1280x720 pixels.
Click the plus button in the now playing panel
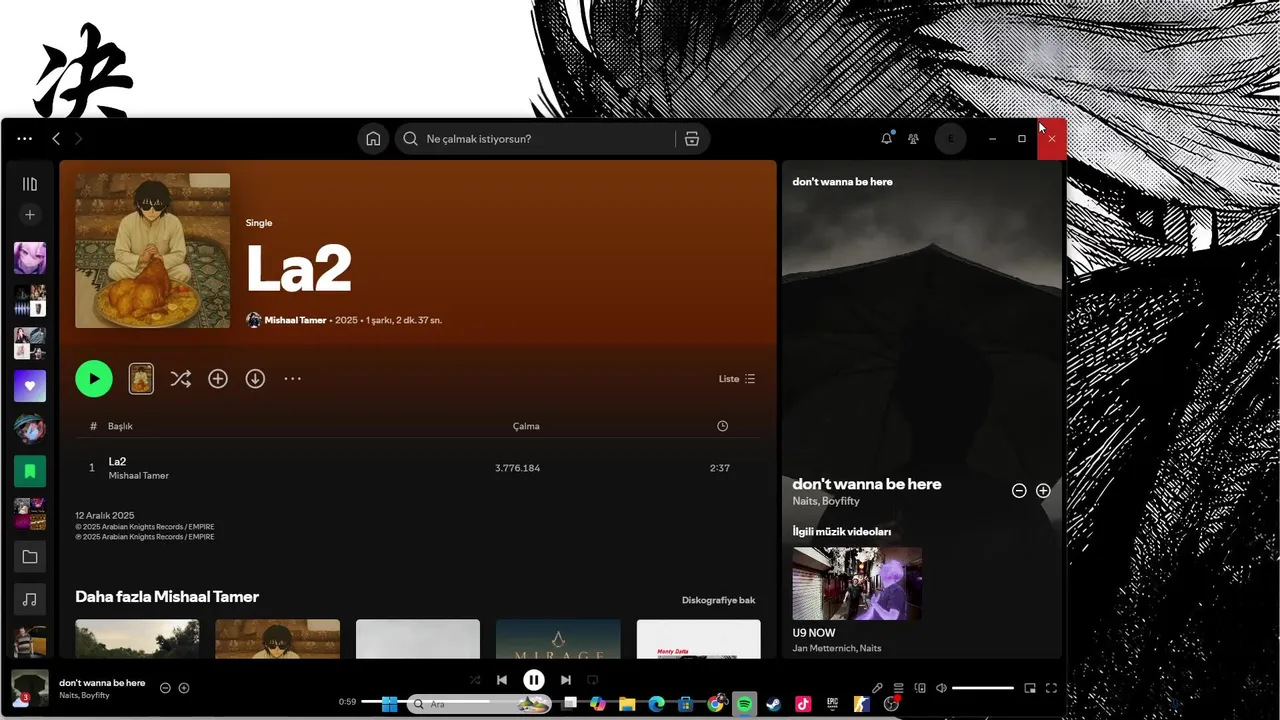pos(1043,491)
